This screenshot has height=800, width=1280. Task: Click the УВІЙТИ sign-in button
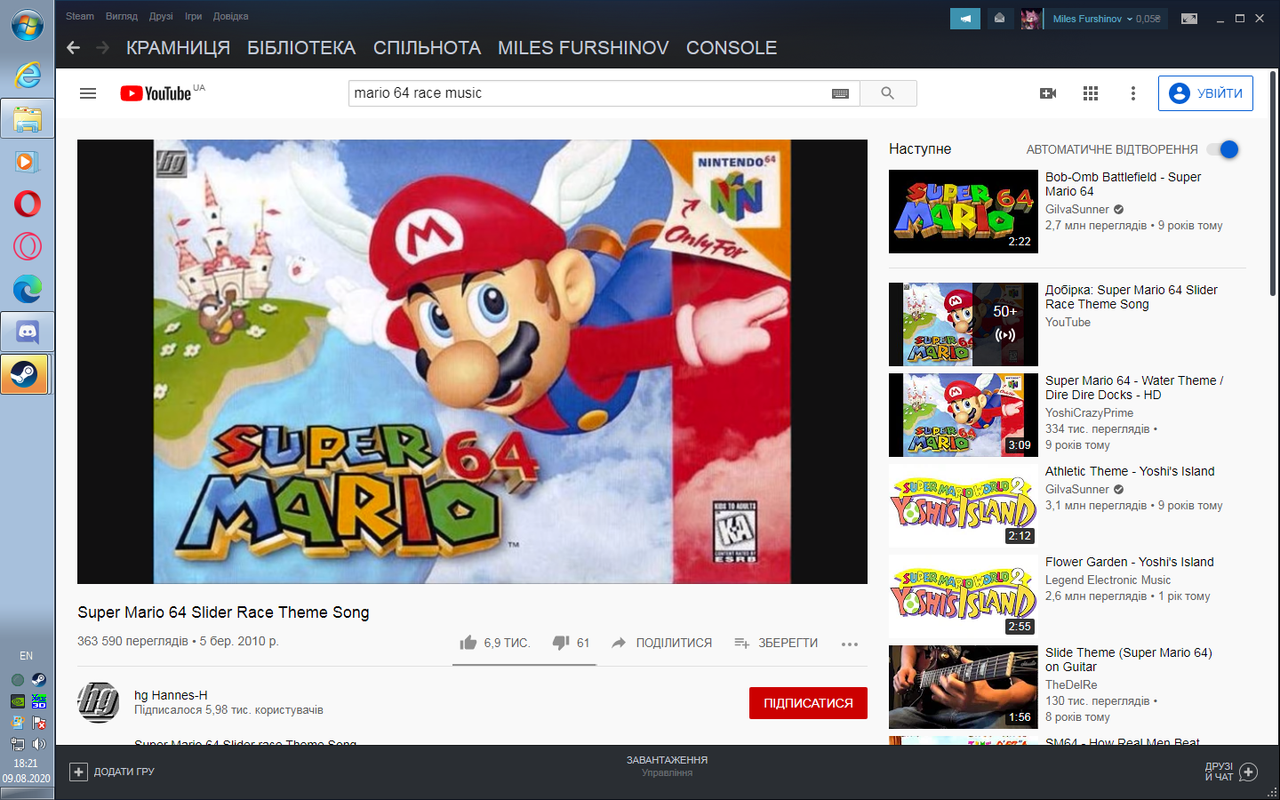tap(1206, 93)
